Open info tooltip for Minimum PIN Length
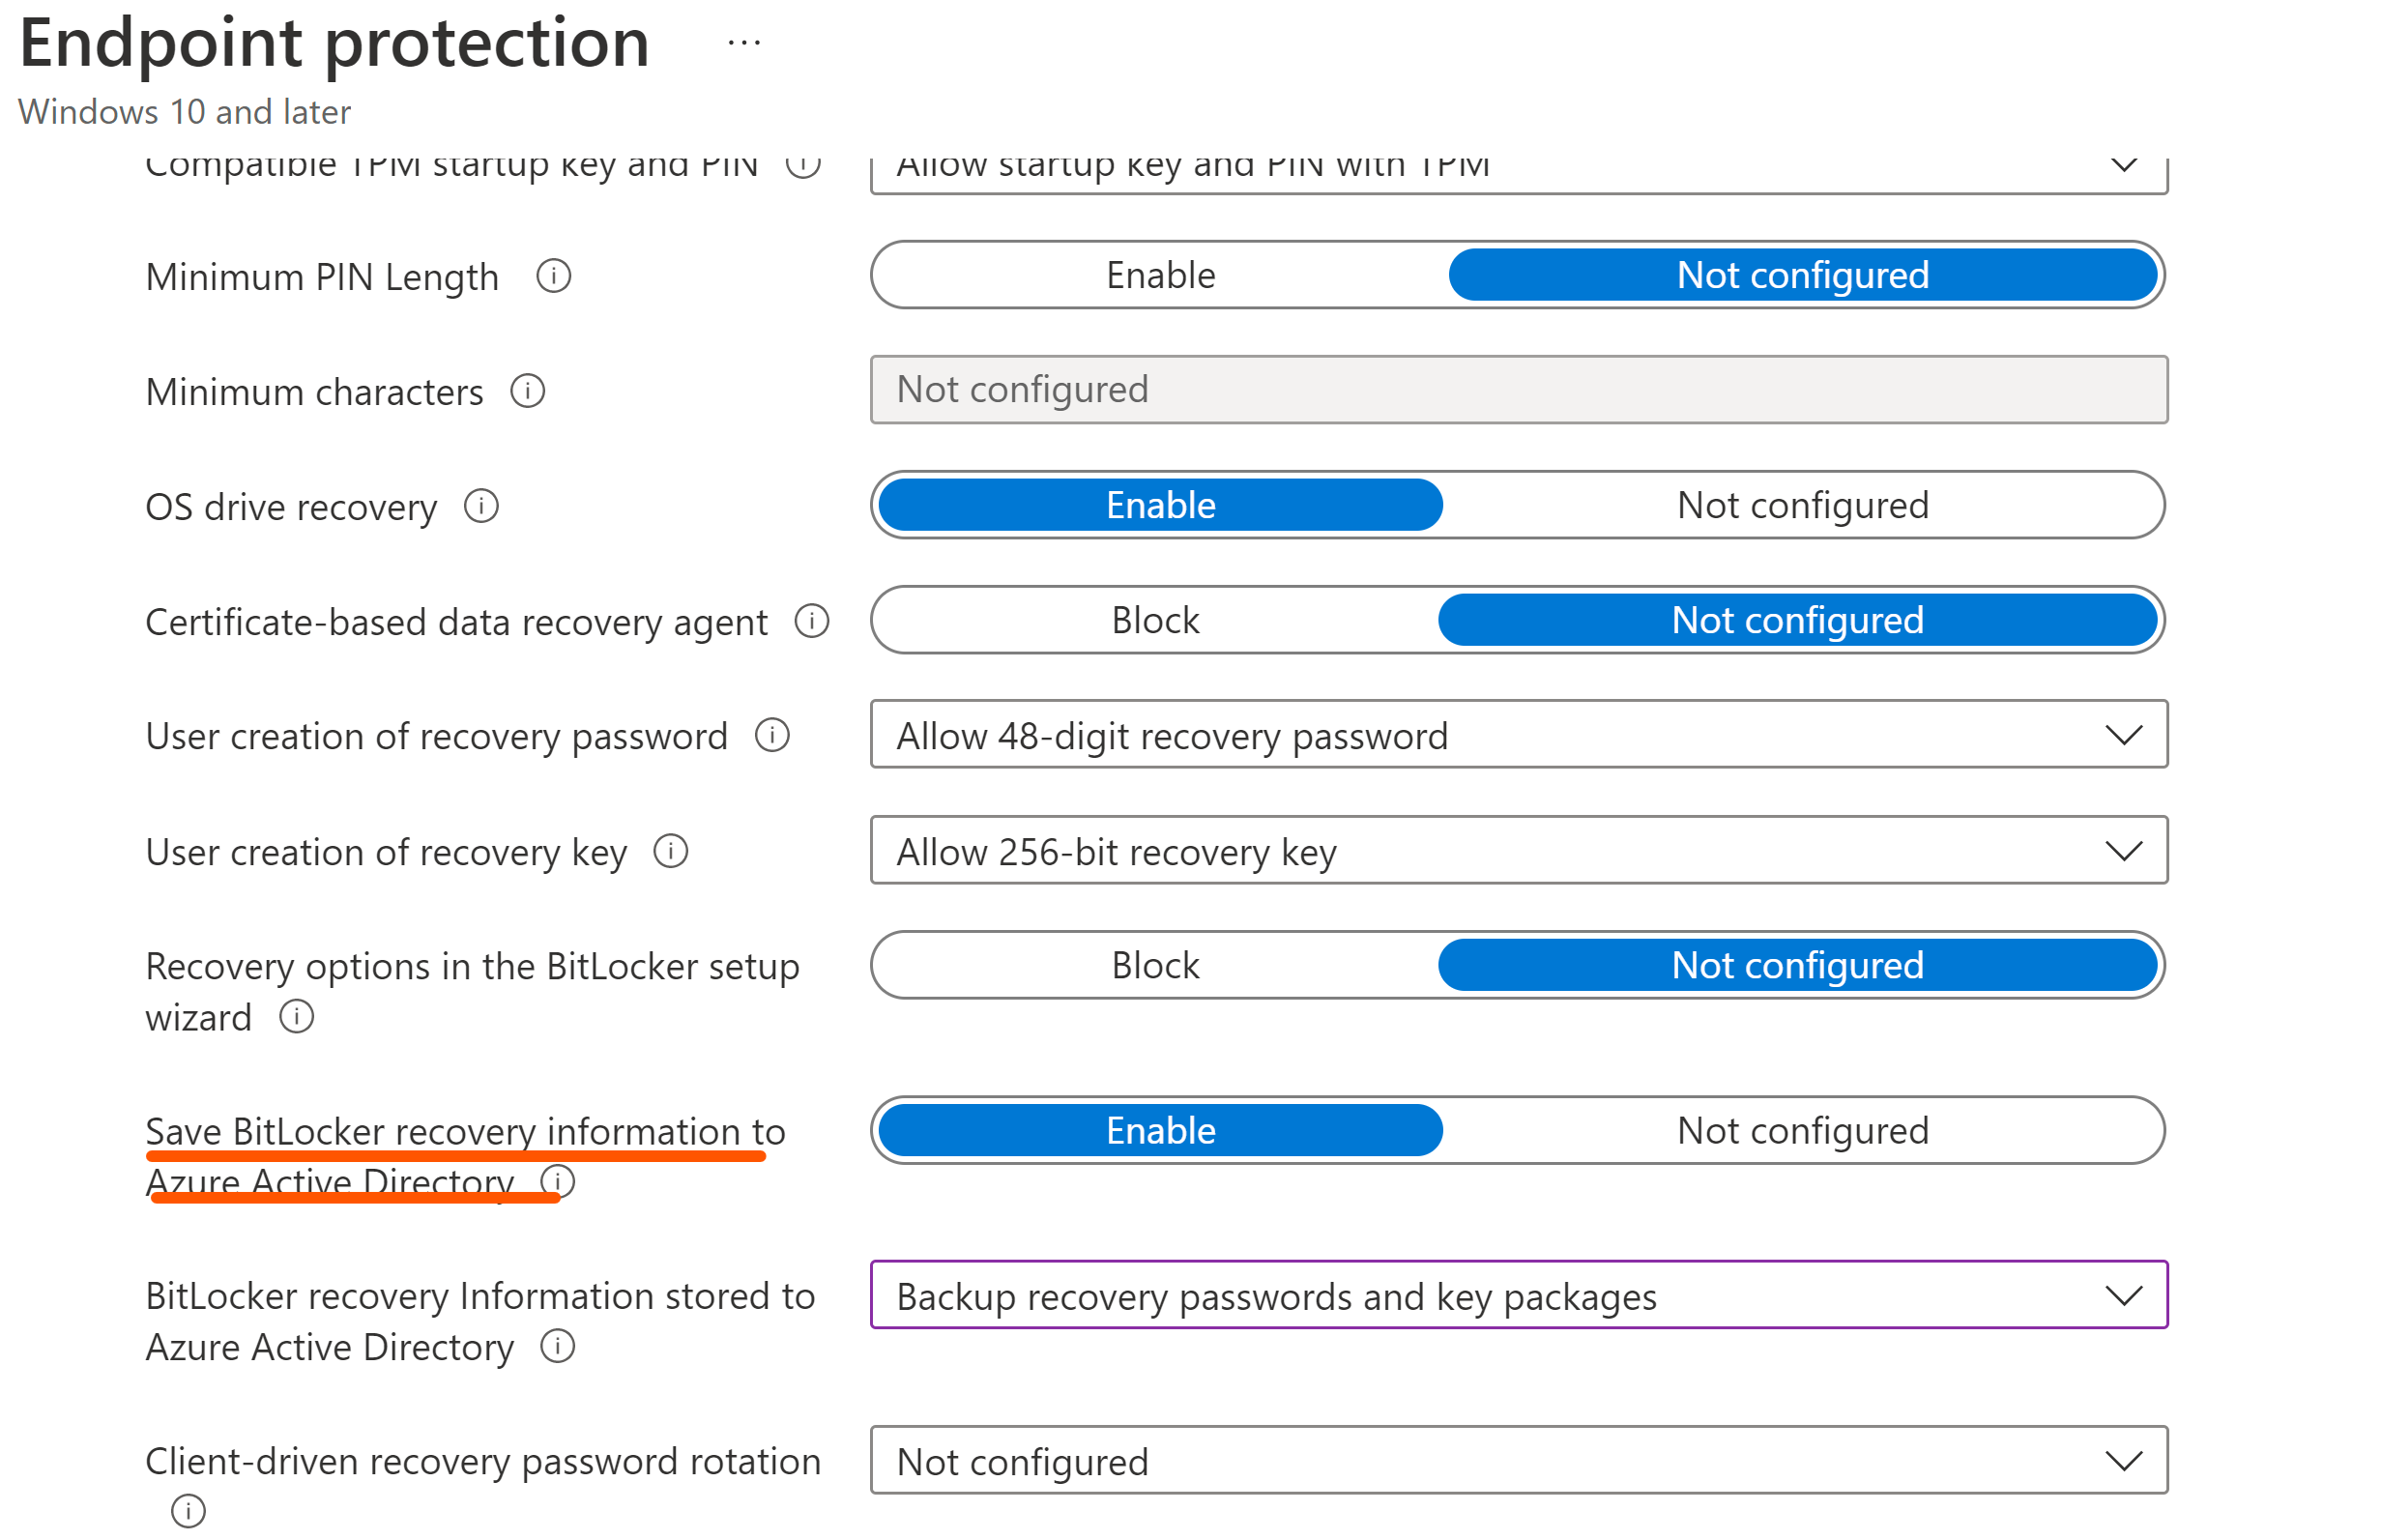 tap(555, 276)
